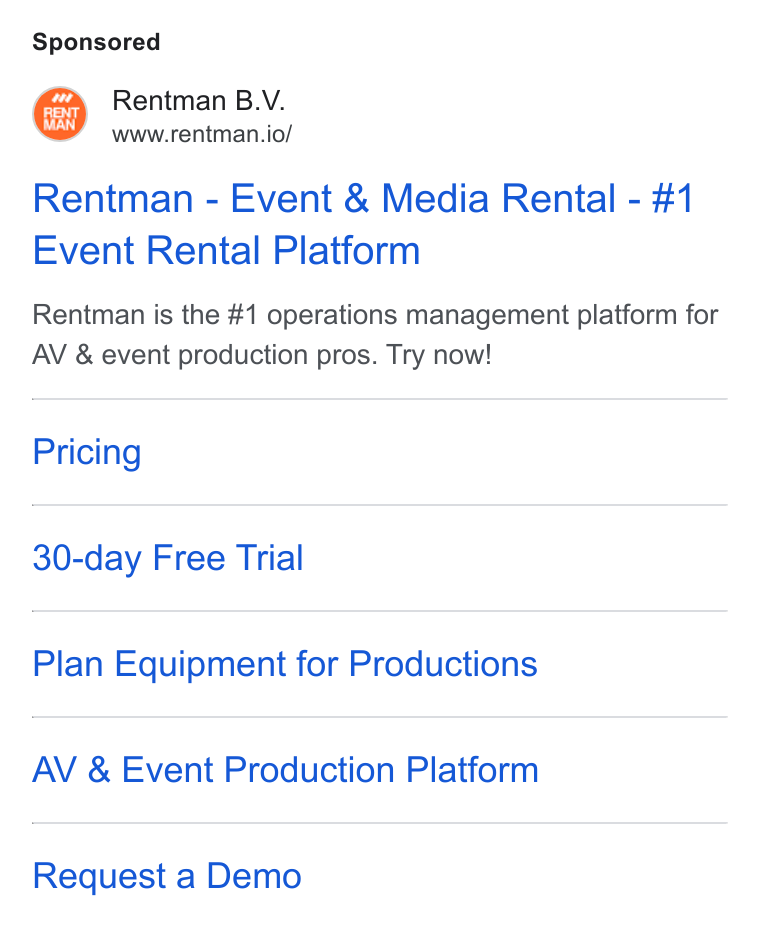Open the Rentman headline ad link
Image resolution: width=760 pixels, height=928 pixels.
point(363,224)
